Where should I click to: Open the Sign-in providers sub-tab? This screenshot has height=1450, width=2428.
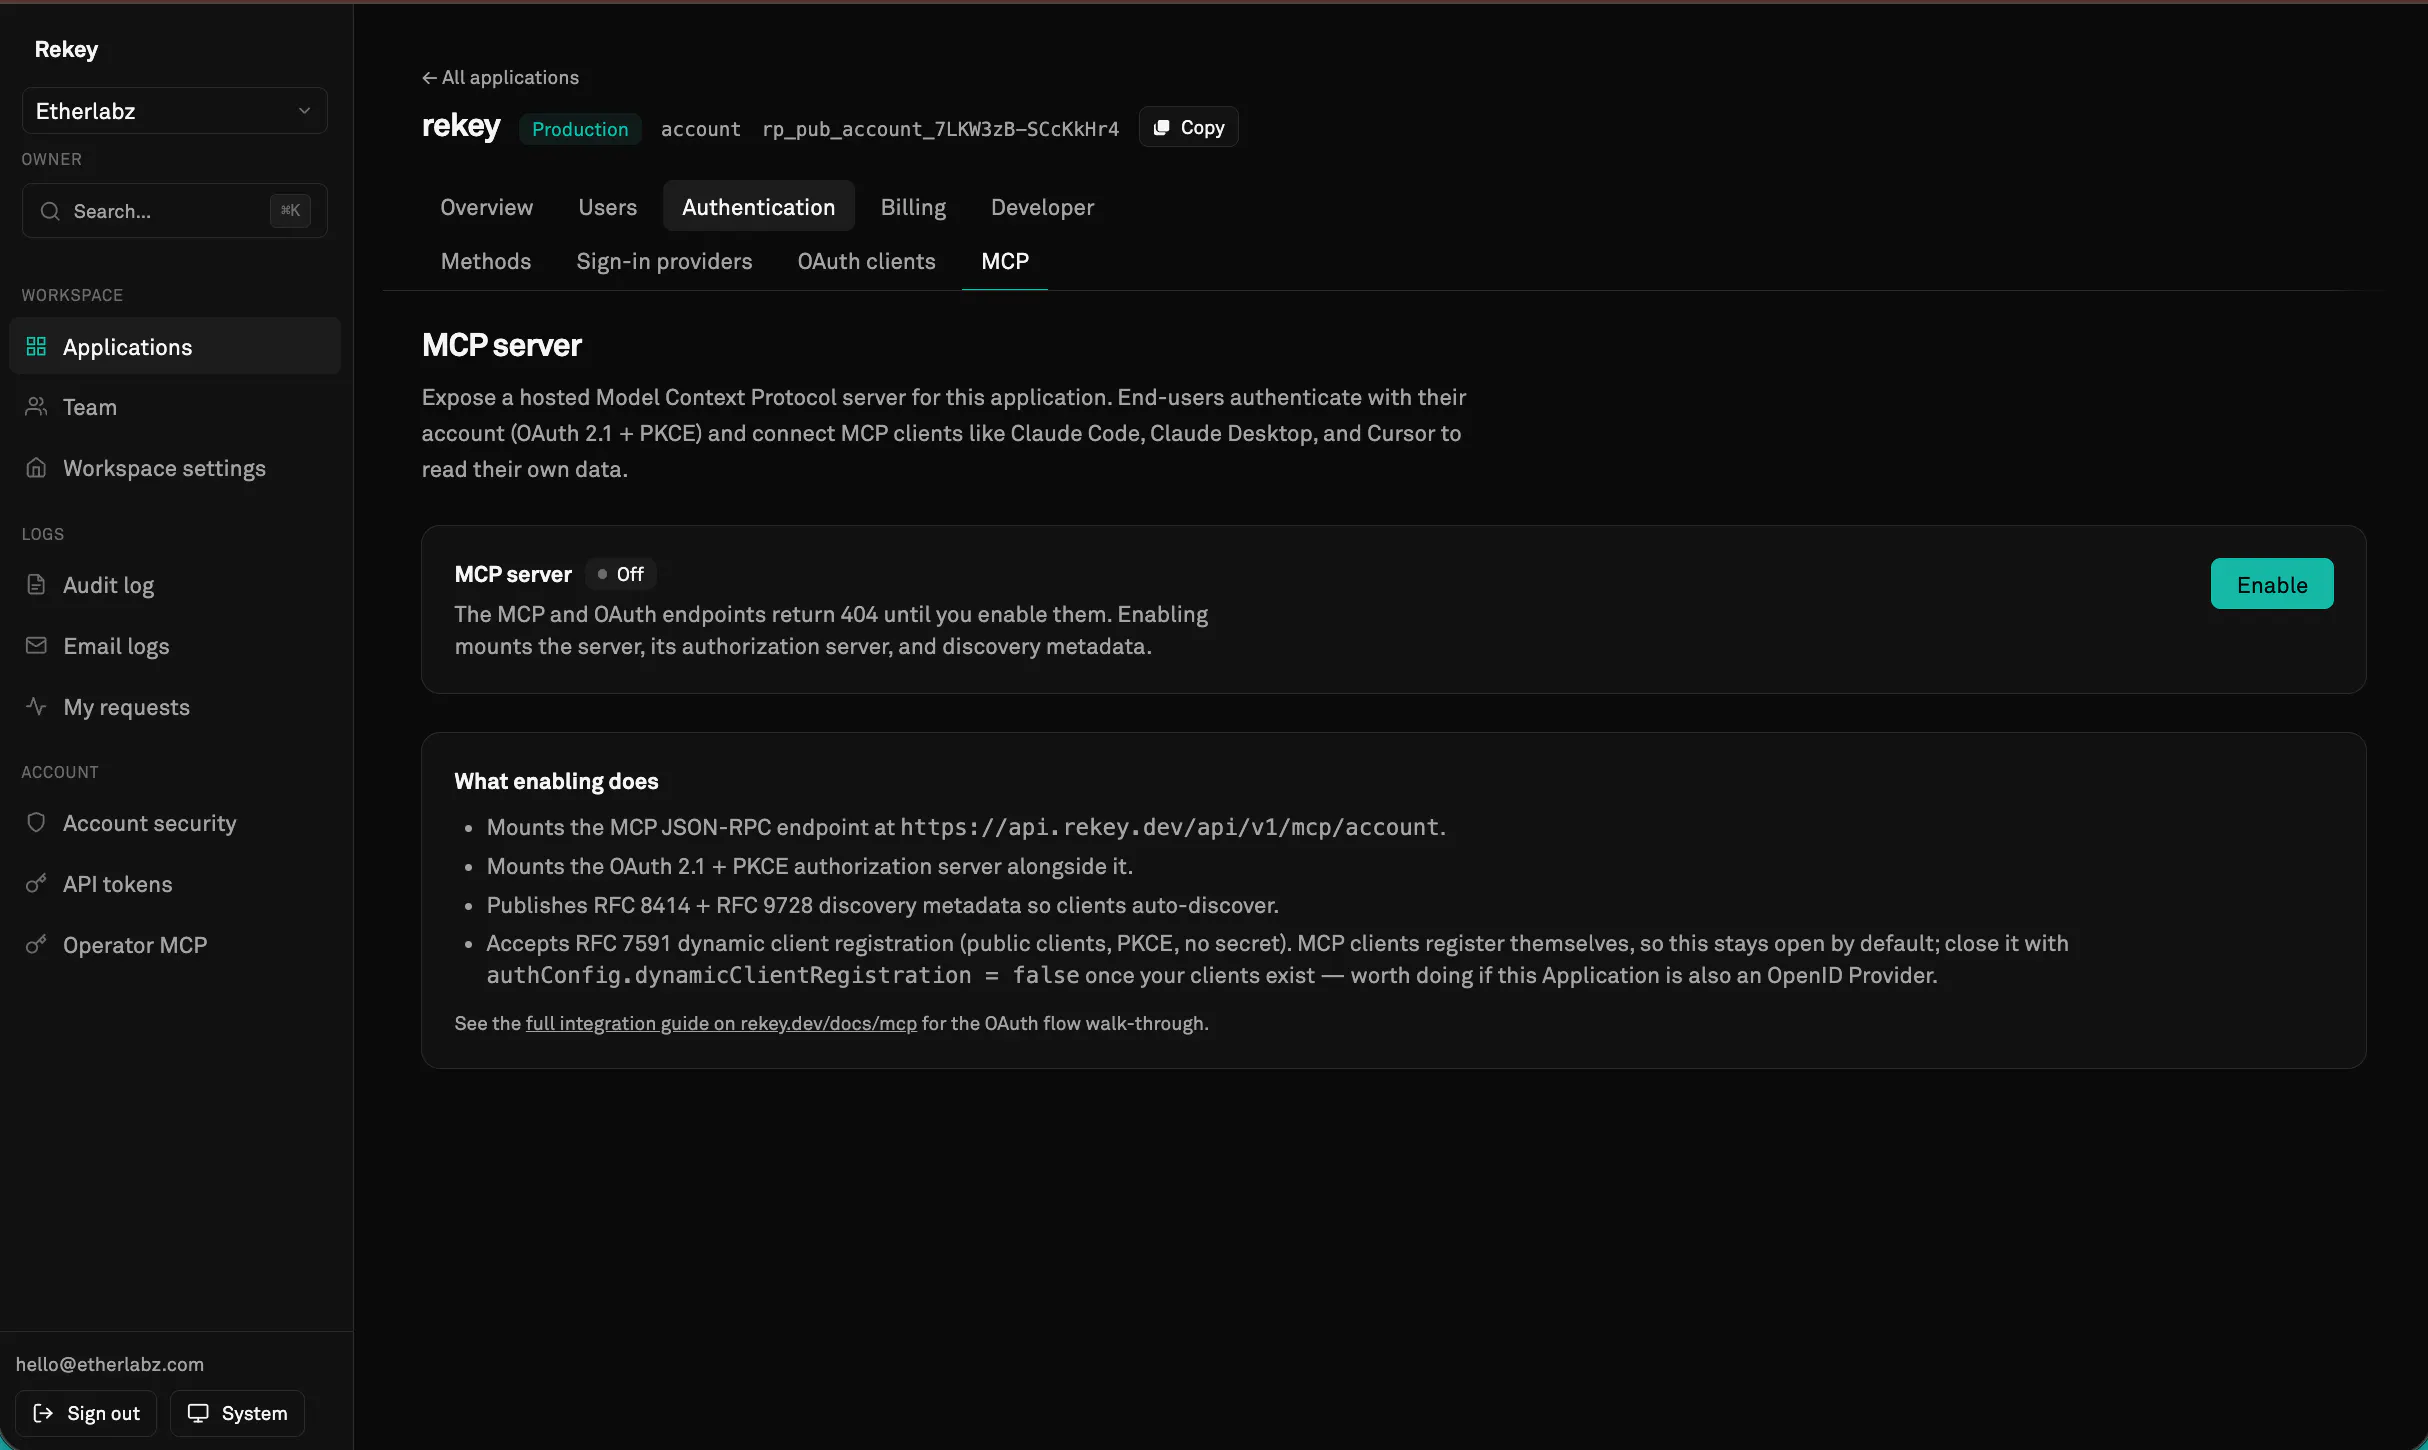click(664, 261)
